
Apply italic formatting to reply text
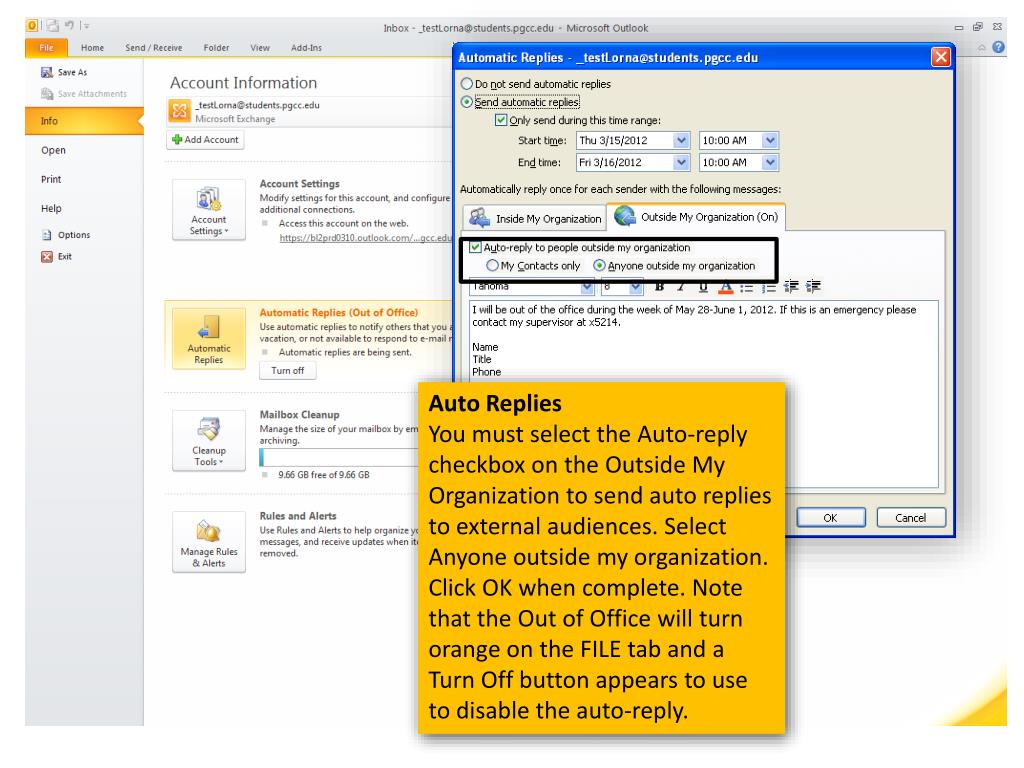[680, 287]
